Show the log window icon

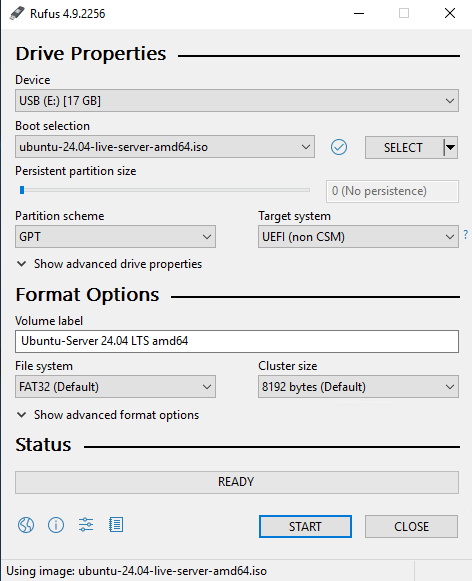[x=116, y=525]
